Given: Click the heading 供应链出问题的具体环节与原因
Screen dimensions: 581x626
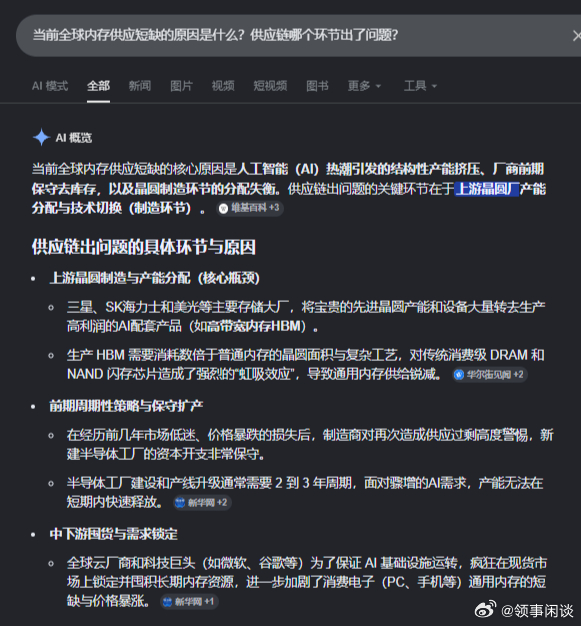Looking at the screenshot, I should point(144,247).
